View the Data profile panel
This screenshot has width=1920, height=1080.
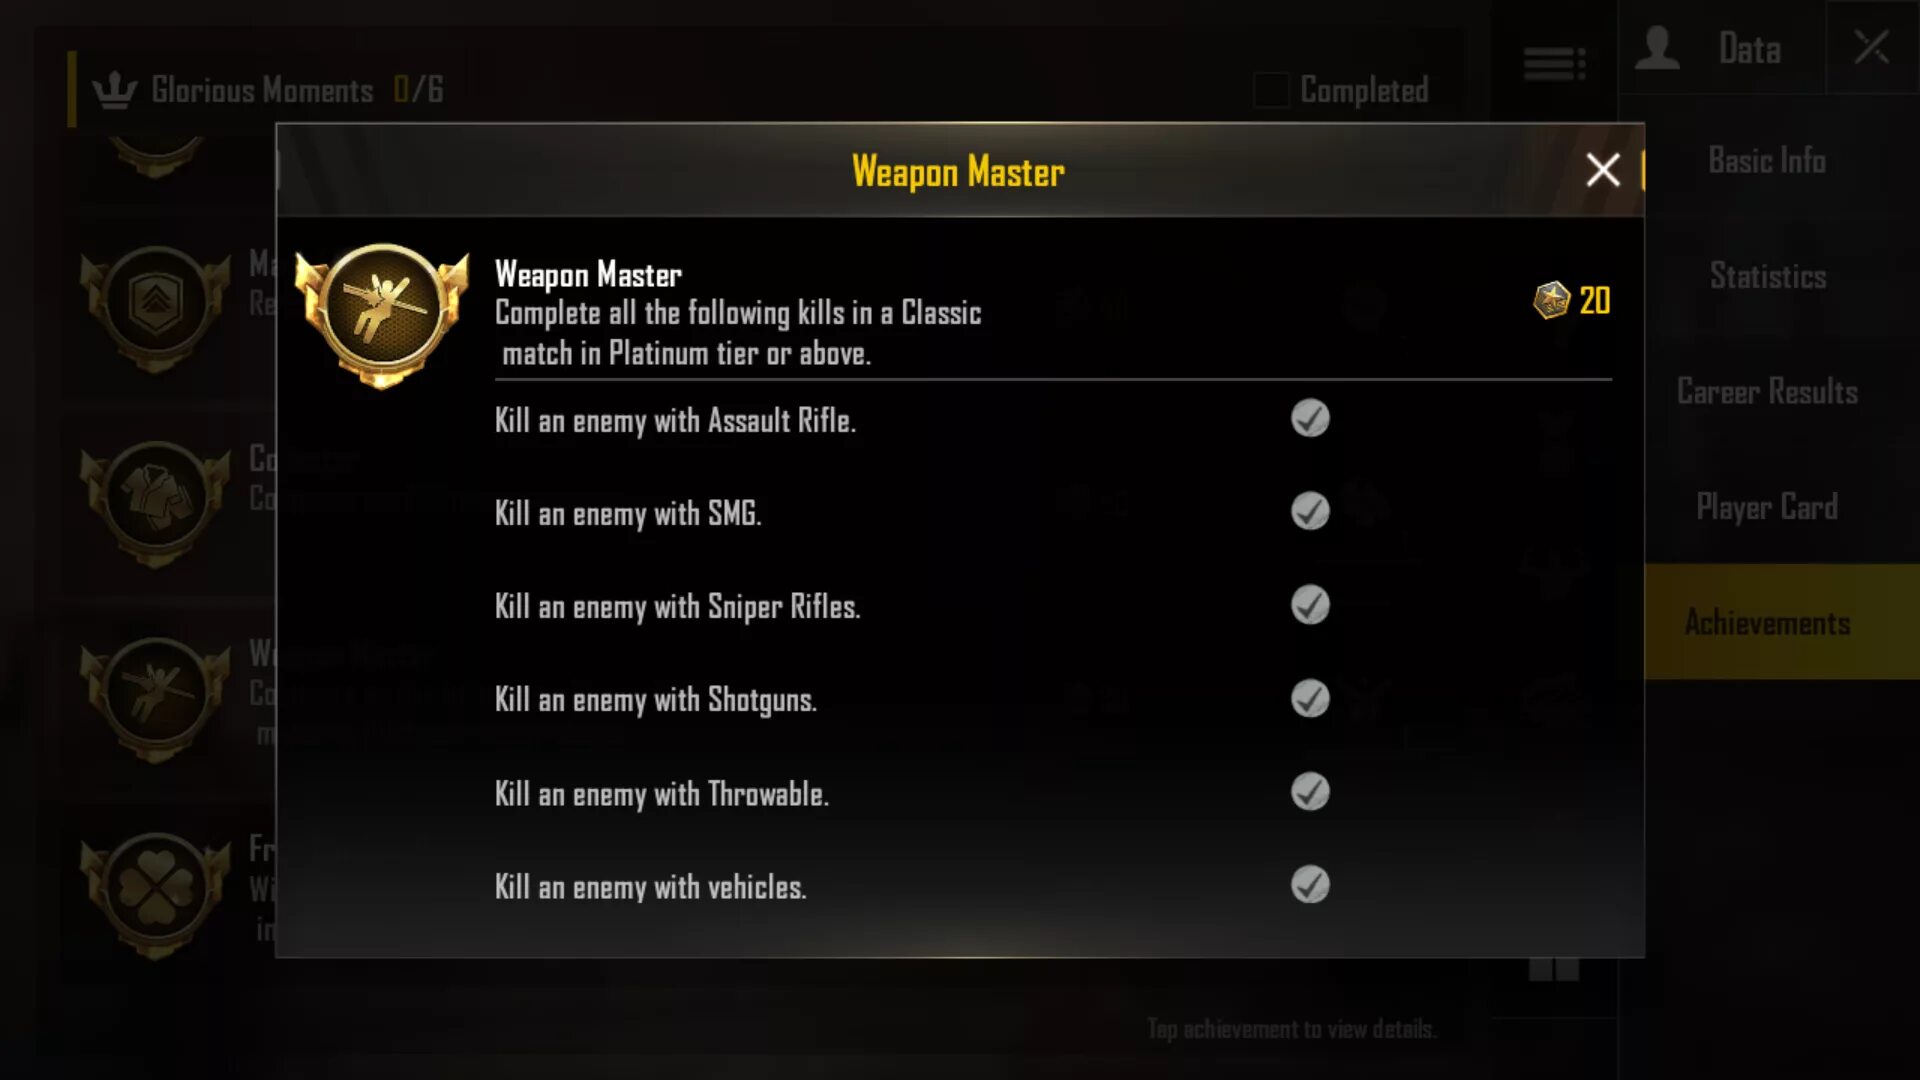1714,49
